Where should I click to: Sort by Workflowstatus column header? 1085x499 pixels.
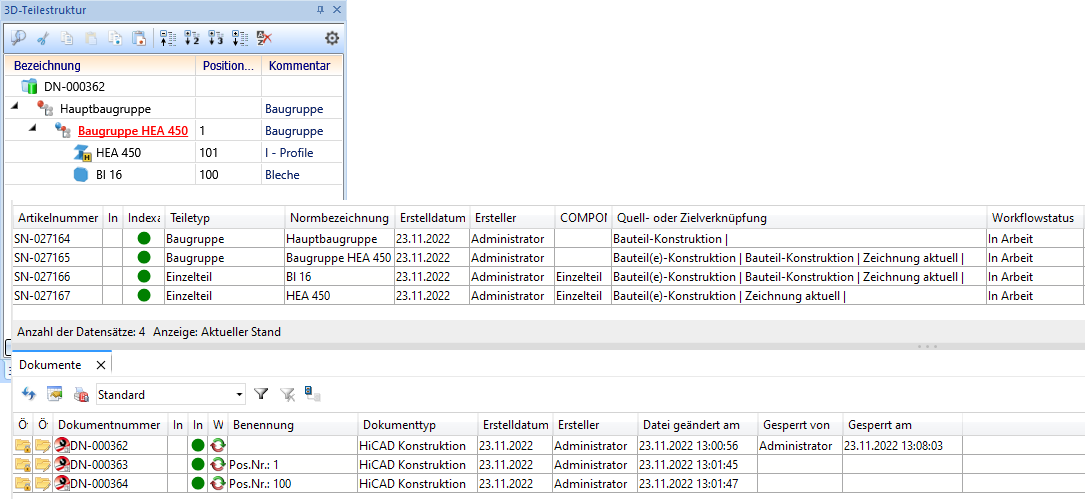tap(1032, 217)
